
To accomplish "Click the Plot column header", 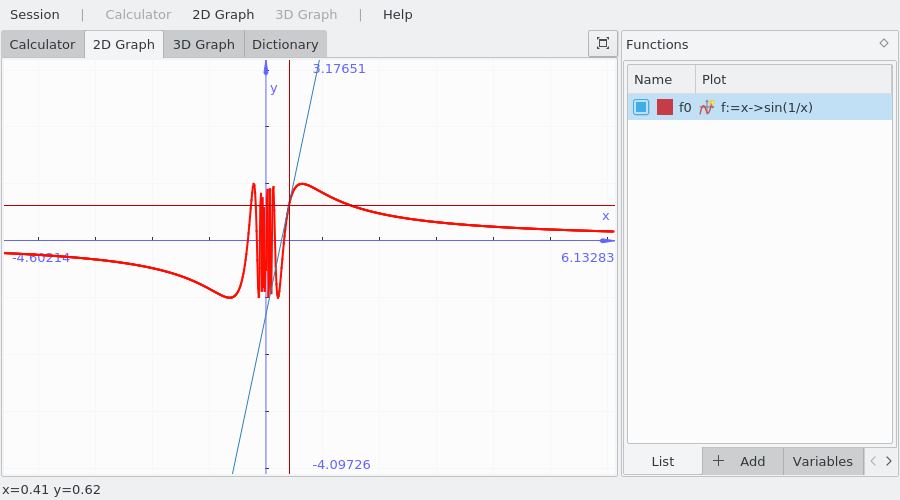I will click(793, 80).
